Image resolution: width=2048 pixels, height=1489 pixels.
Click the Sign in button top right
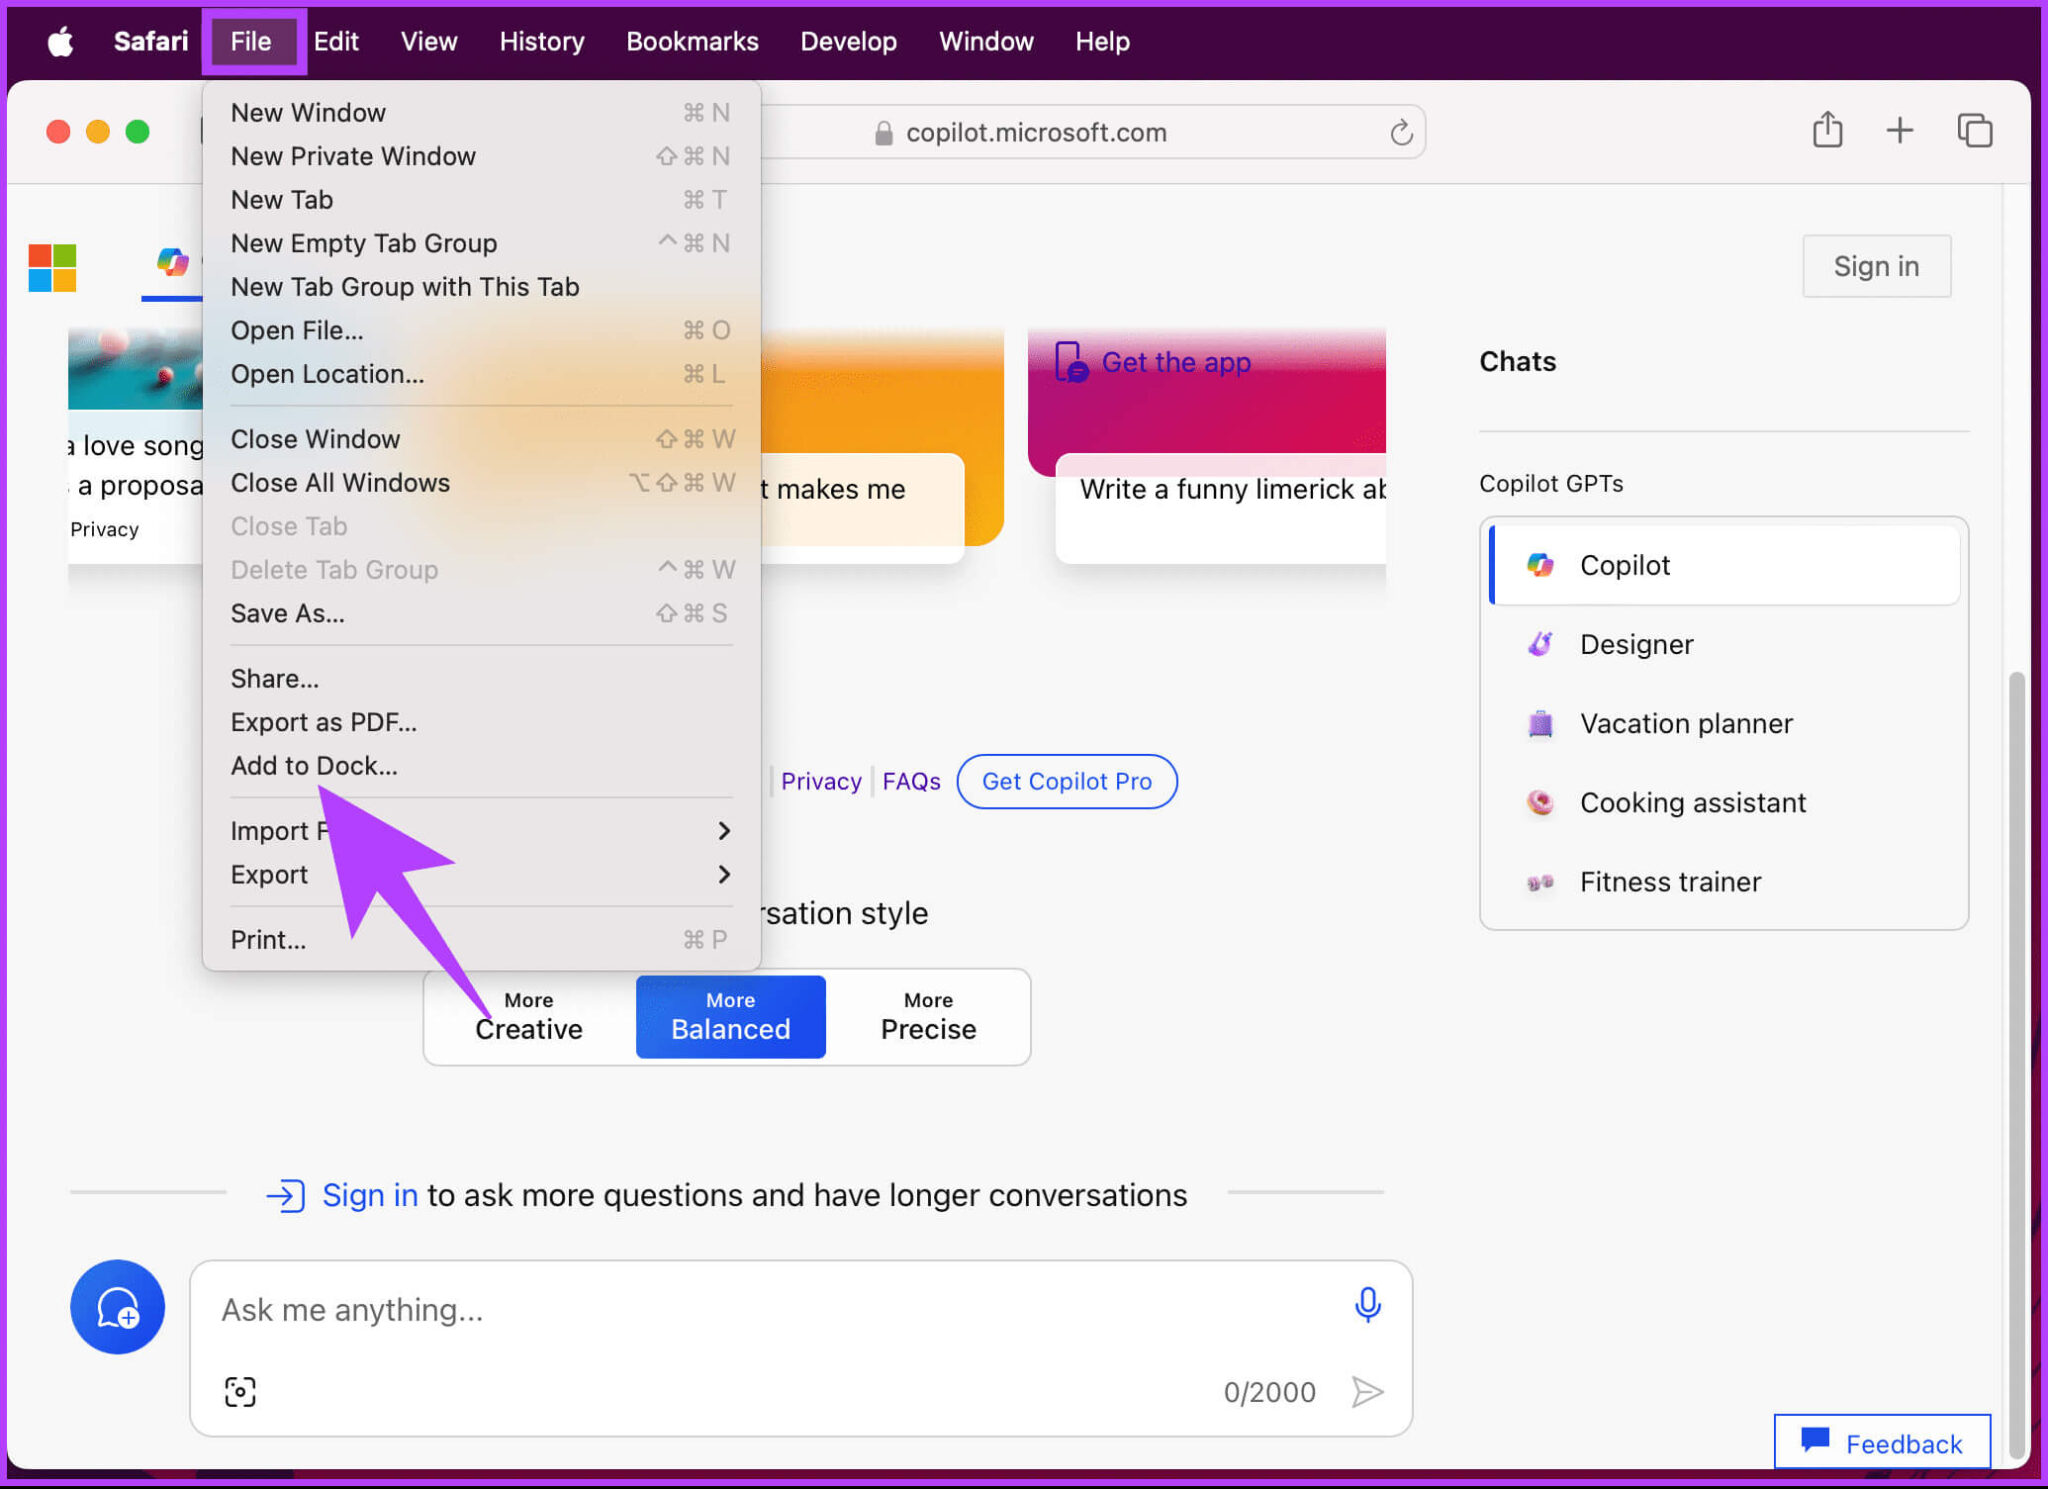click(1876, 266)
